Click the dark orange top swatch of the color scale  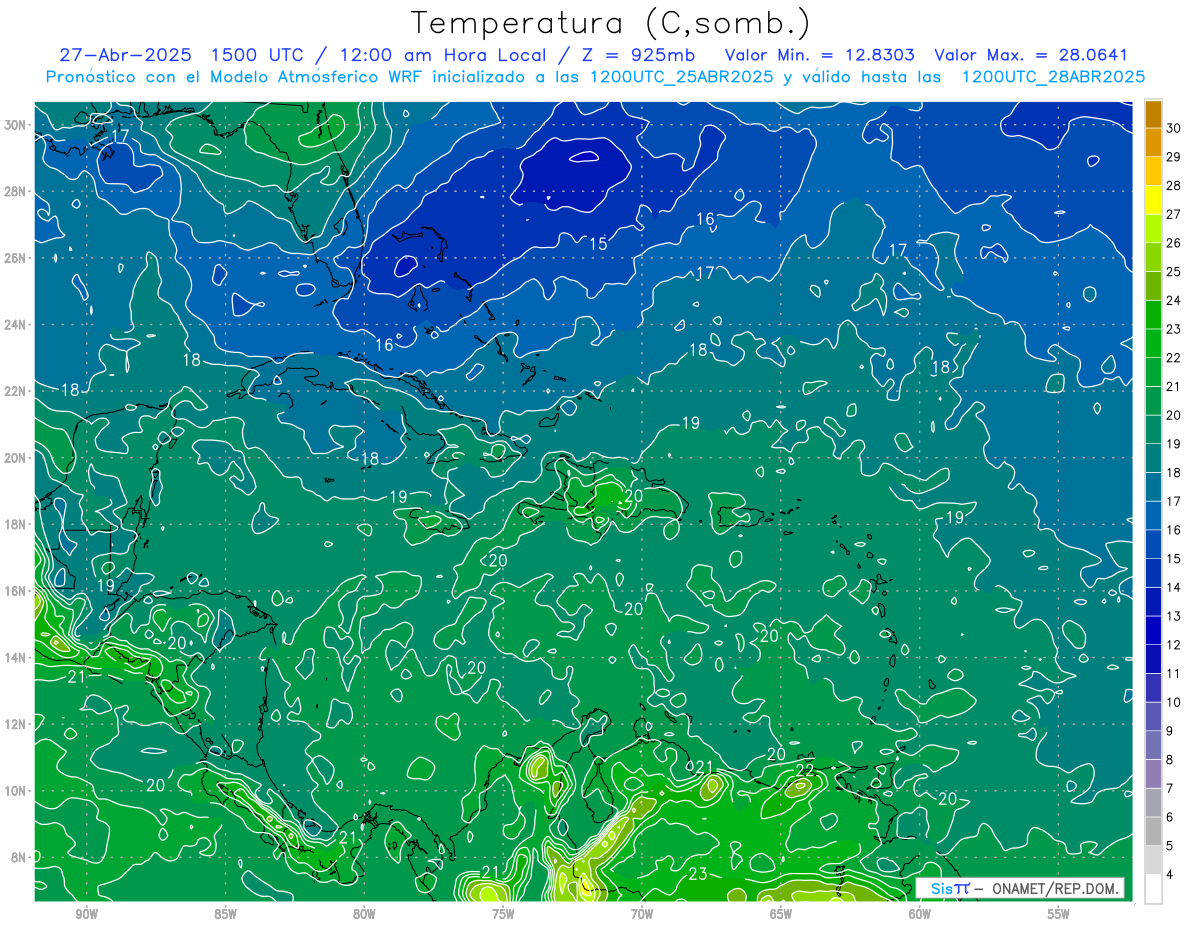pos(1153,115)
